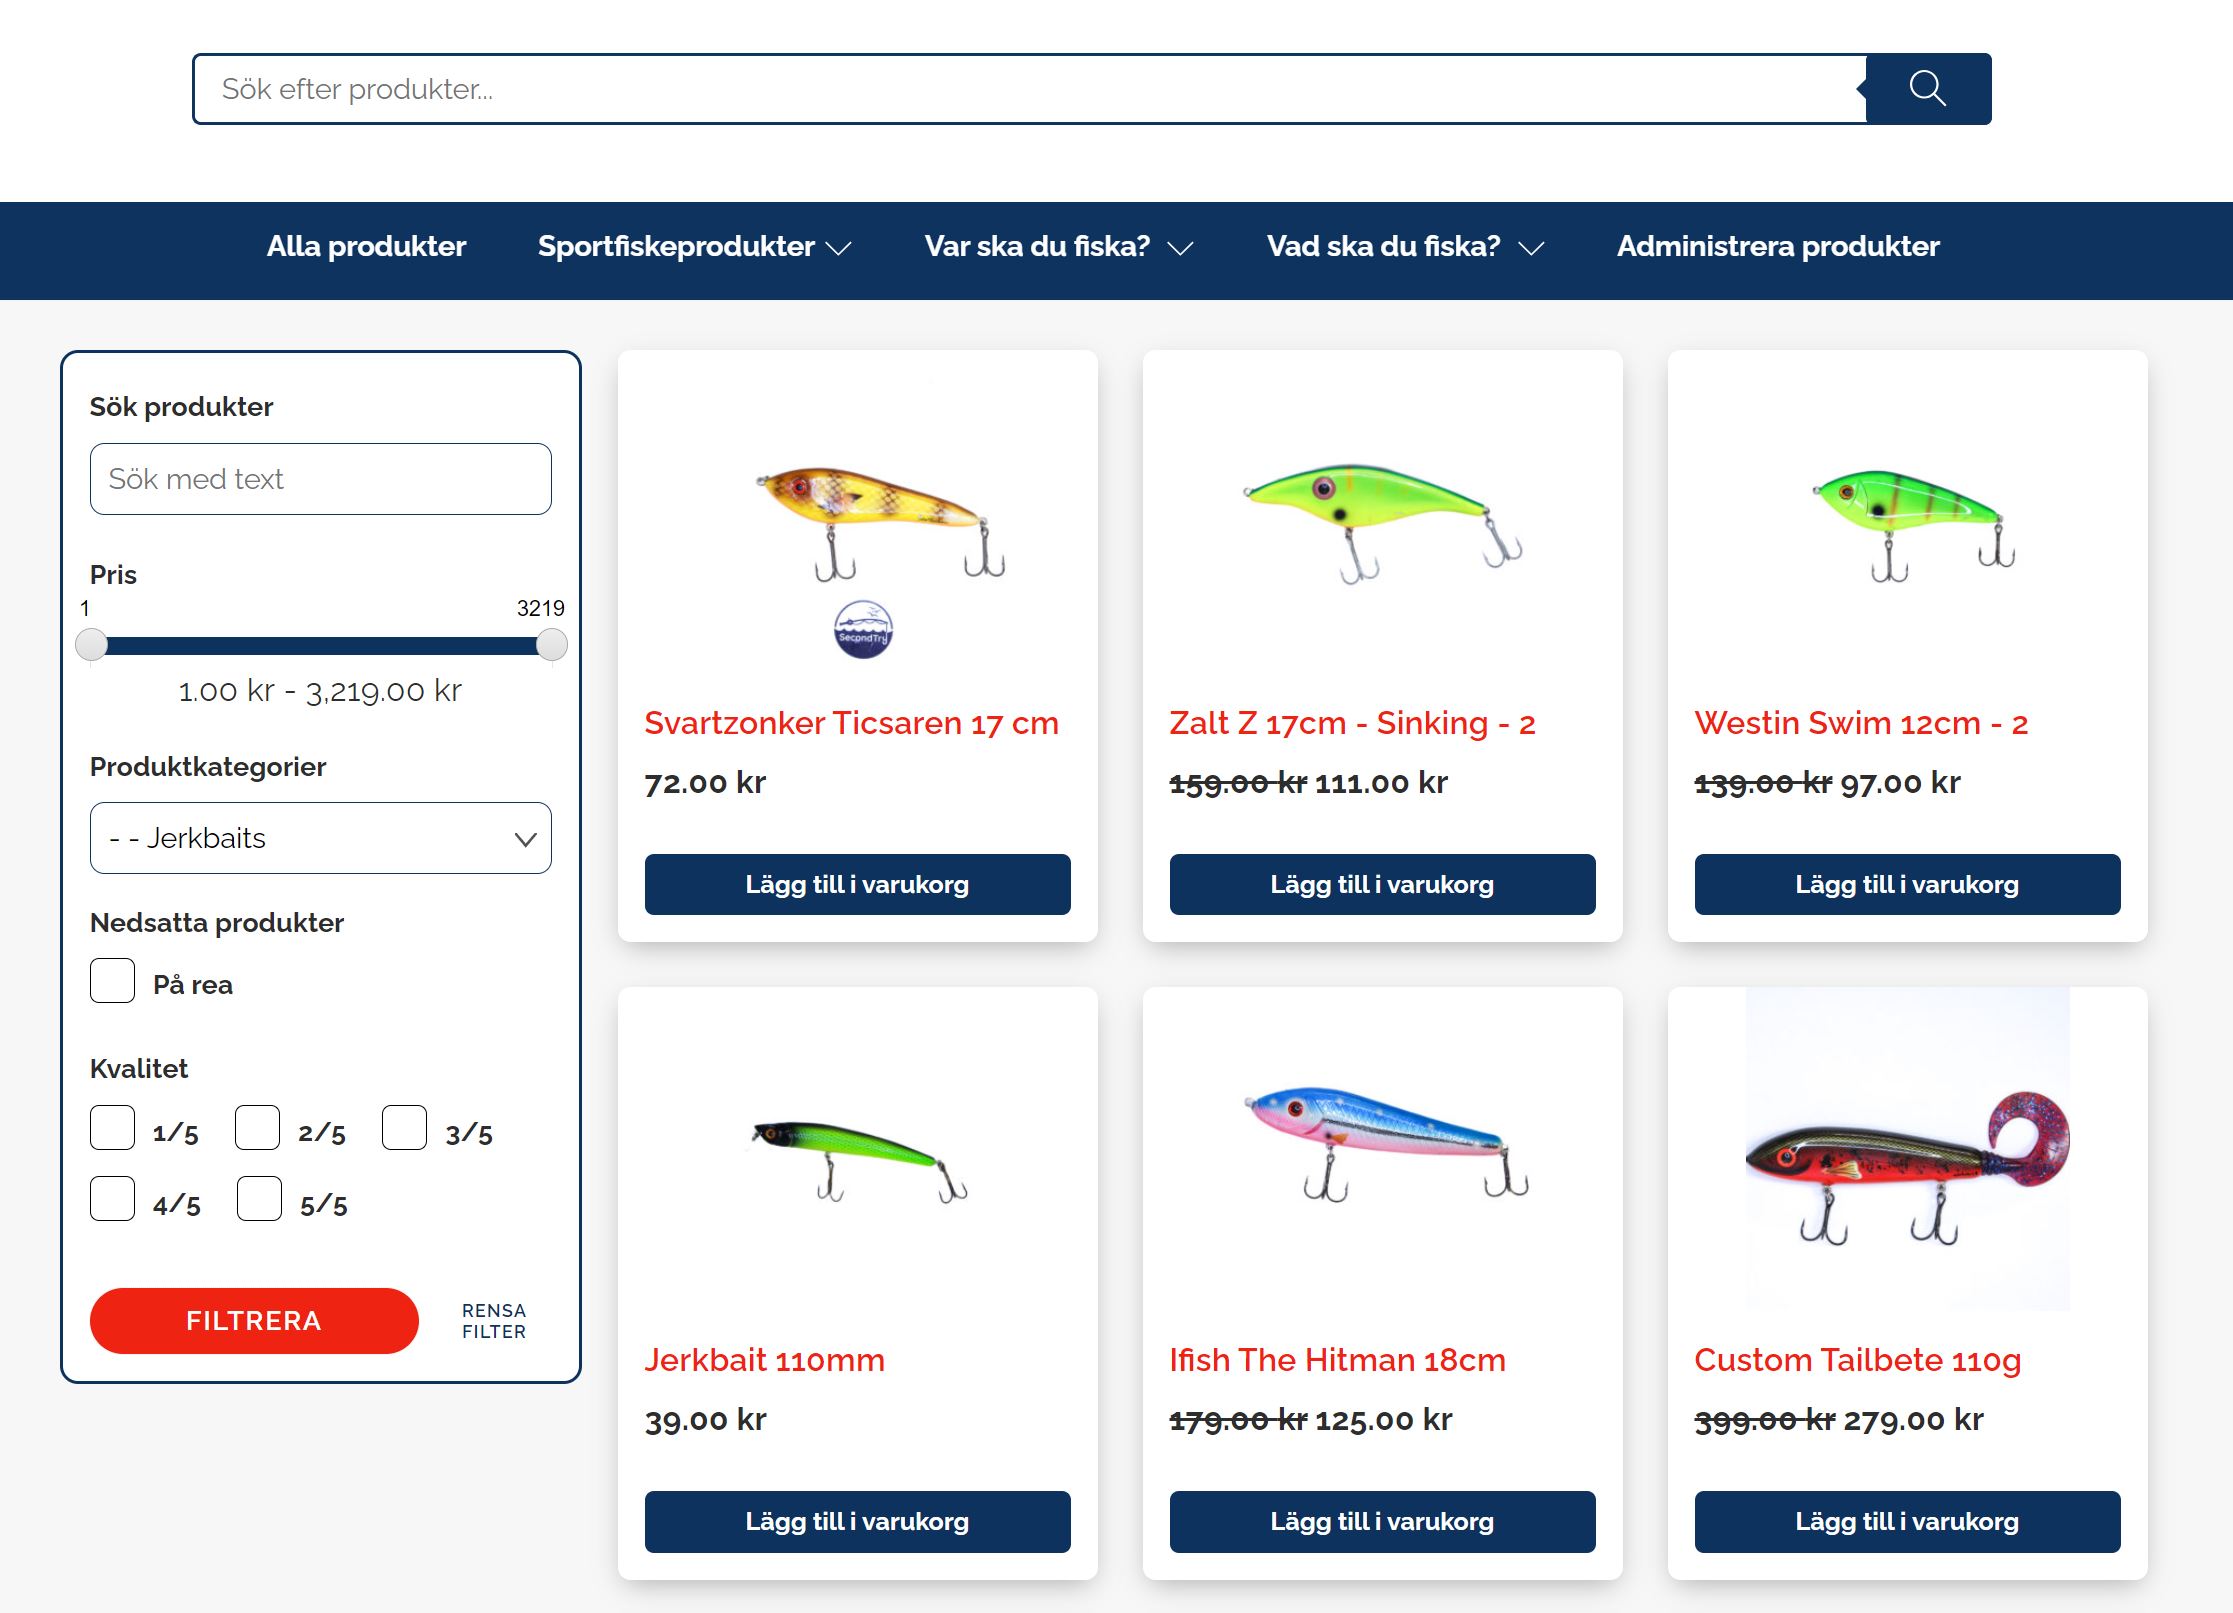Click the magnifying glass search icon
Image resolution: width=2233 pixels, height=1613 pixels.
(x=1927, y=89)
